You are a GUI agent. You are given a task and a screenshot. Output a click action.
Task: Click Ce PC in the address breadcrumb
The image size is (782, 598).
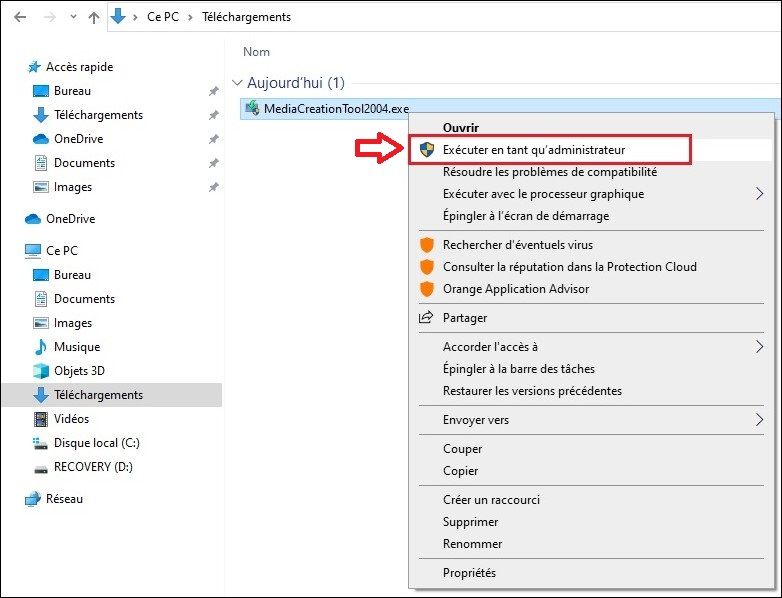coord(163,17)
